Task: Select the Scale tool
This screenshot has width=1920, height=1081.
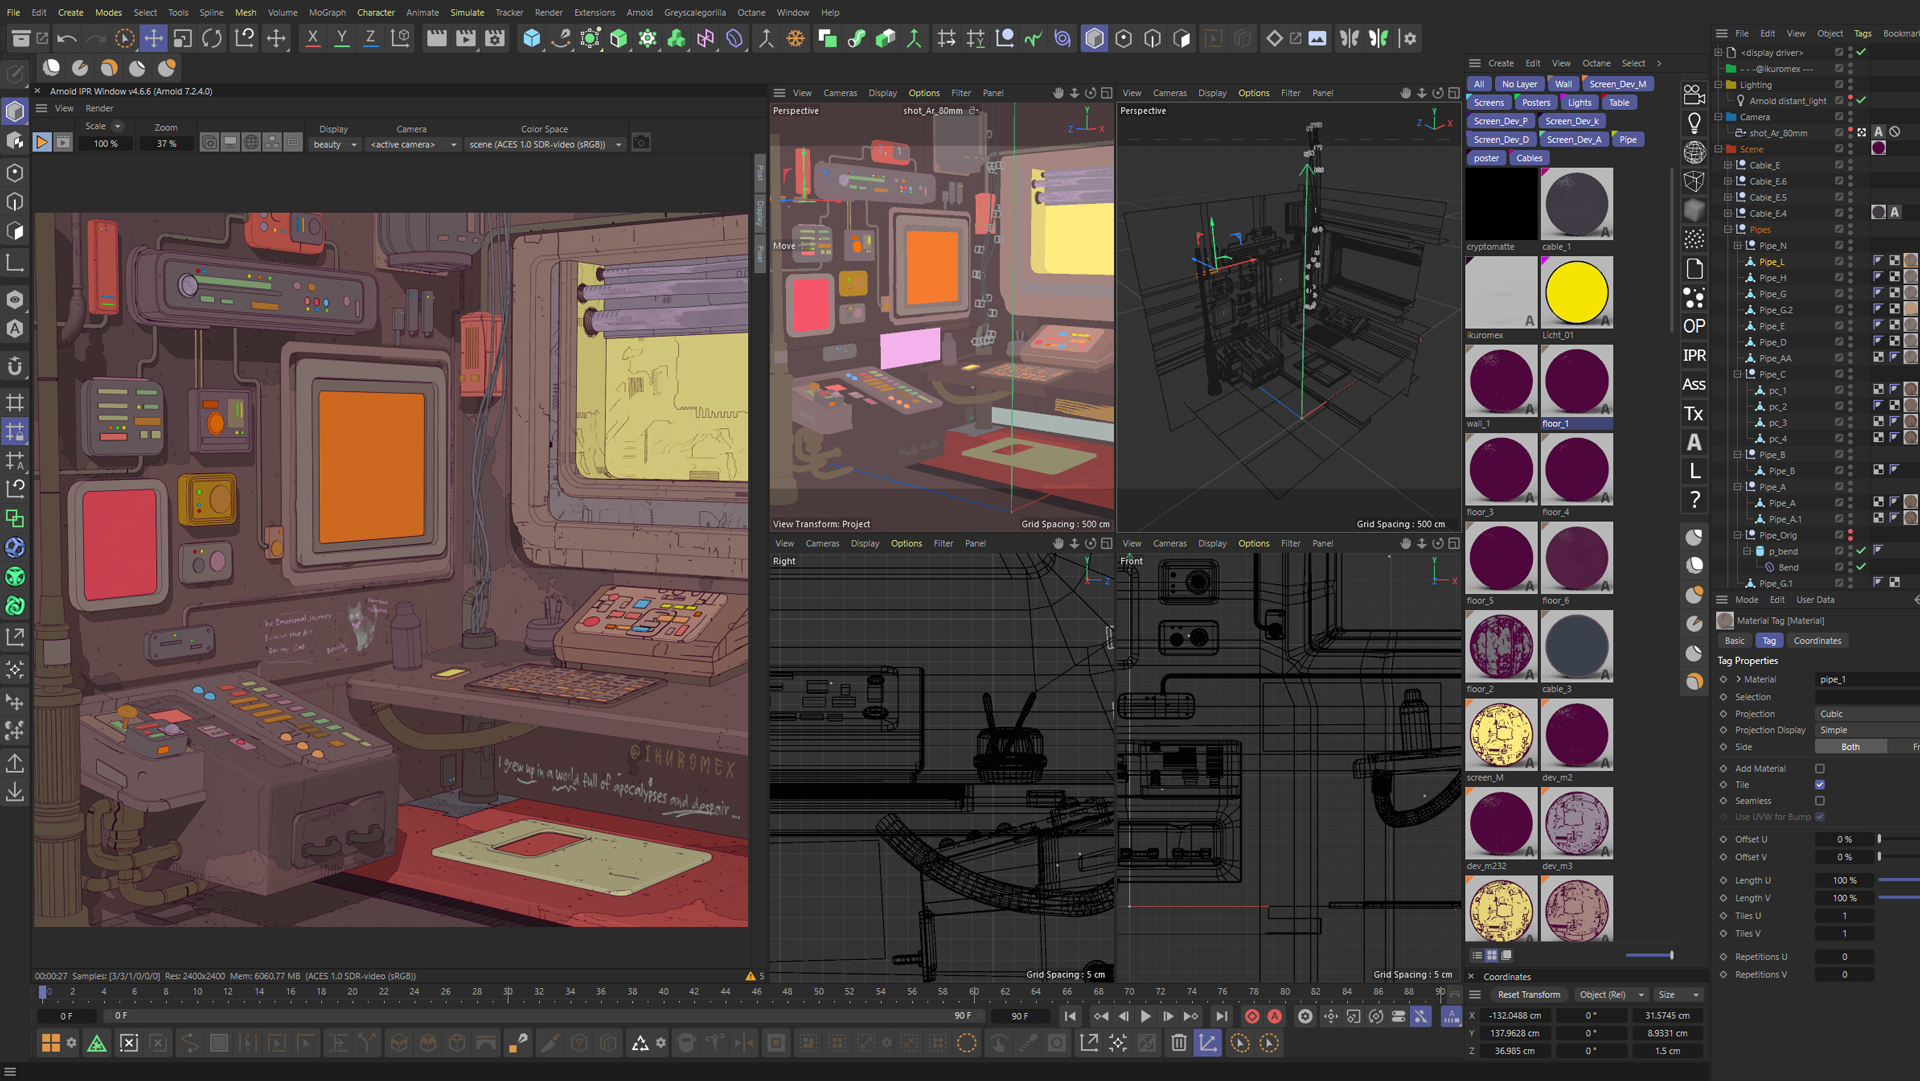Action: (183, 38)
